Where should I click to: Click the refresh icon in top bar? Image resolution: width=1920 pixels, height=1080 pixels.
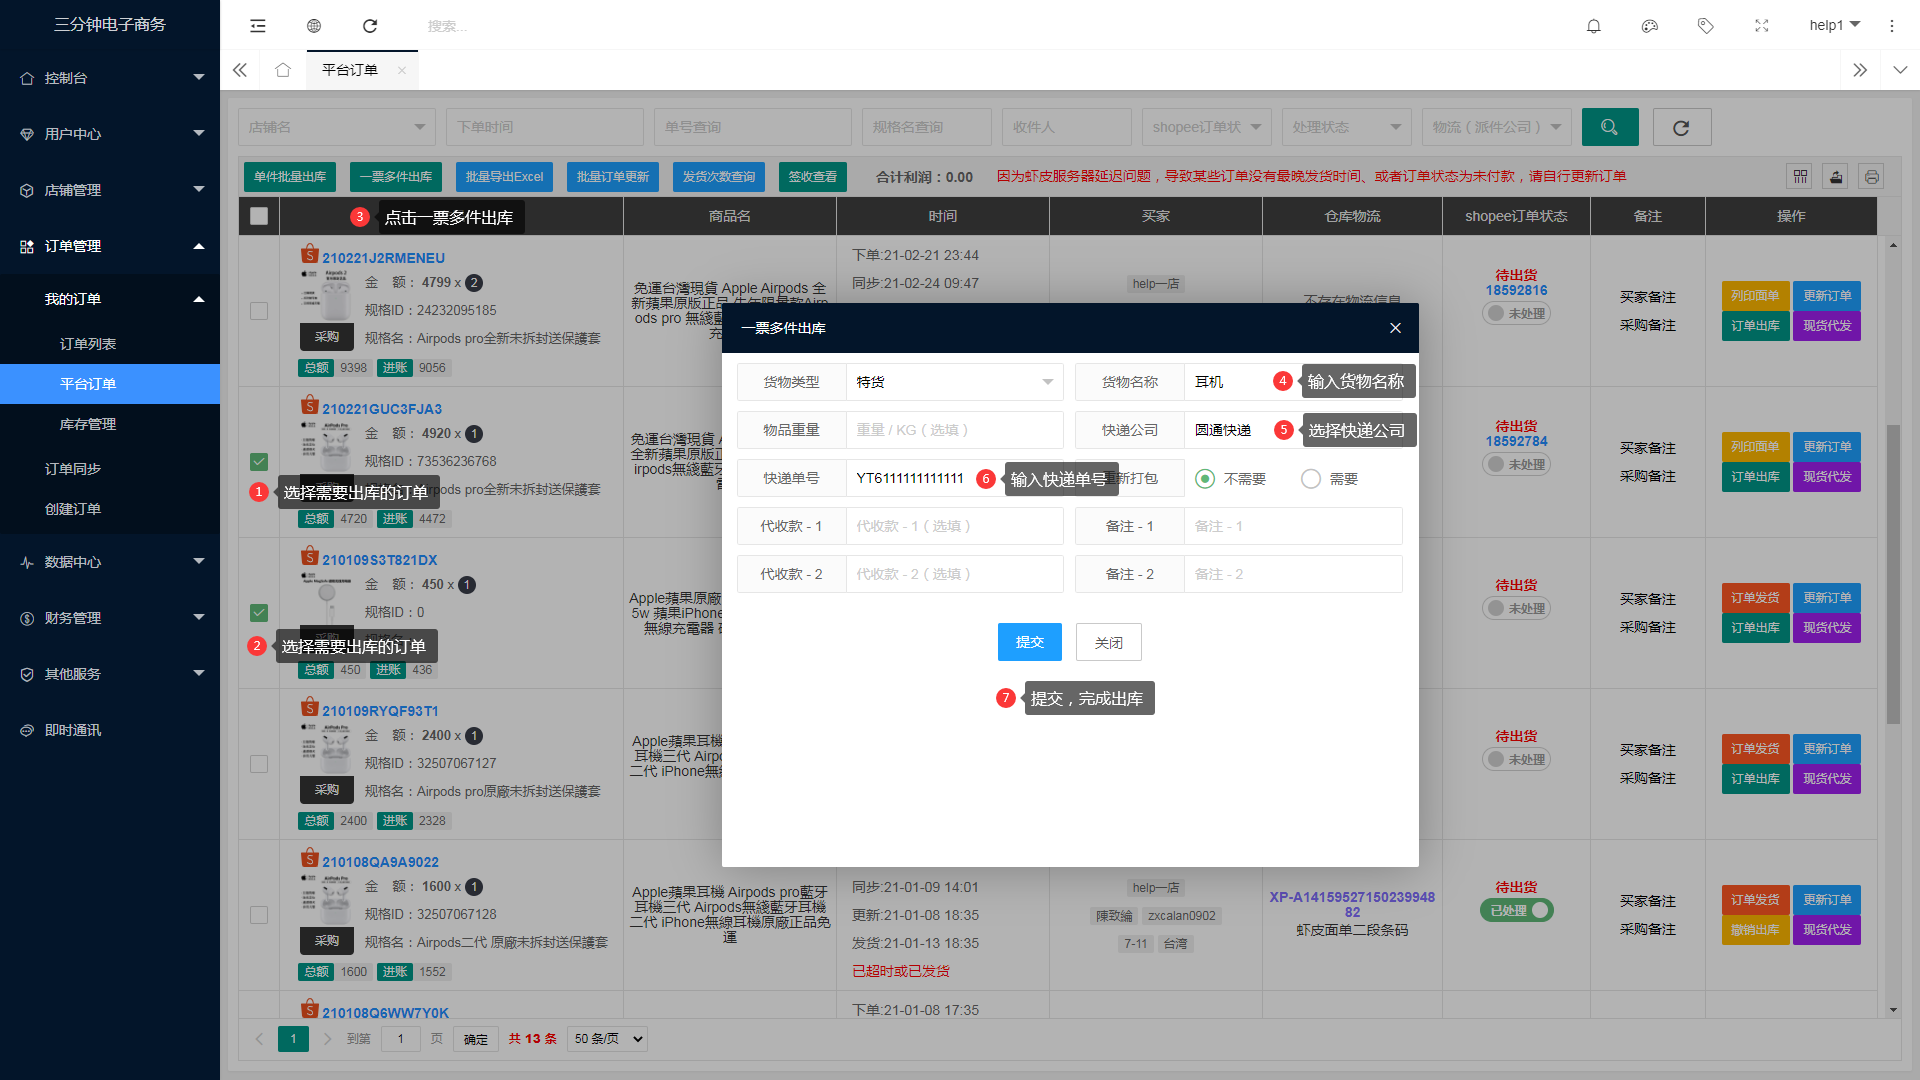pos(370,26)
